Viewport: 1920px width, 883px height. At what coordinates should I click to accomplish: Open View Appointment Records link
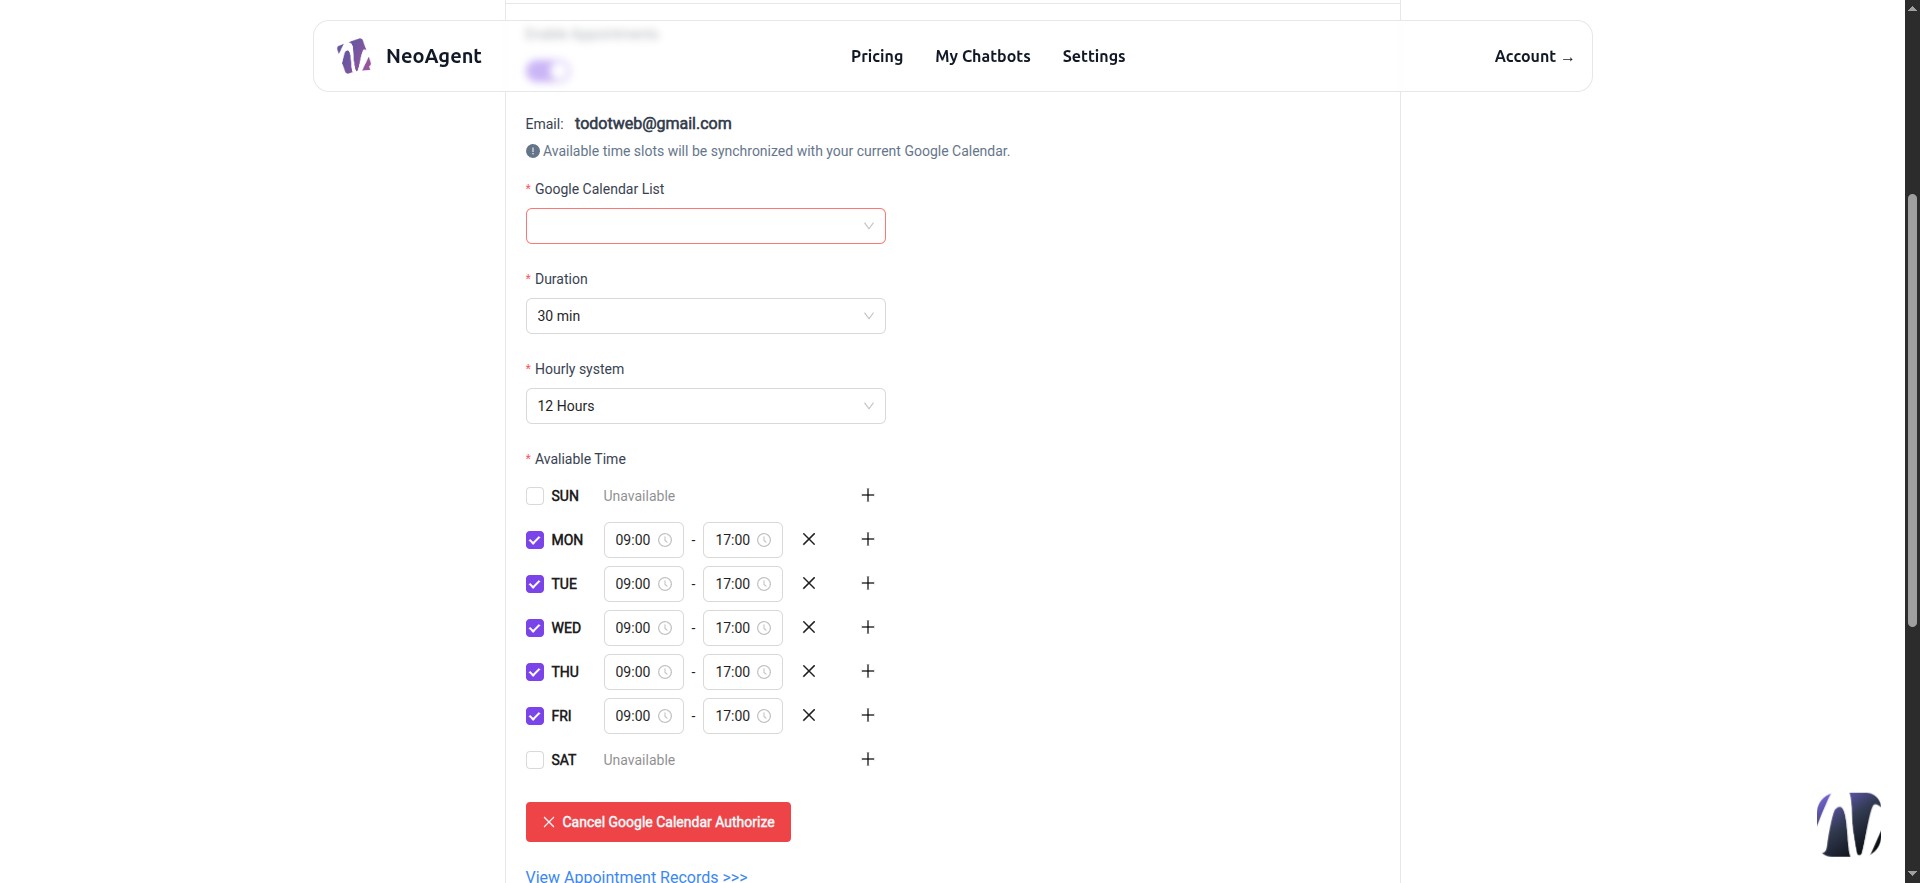click(637, 876)
